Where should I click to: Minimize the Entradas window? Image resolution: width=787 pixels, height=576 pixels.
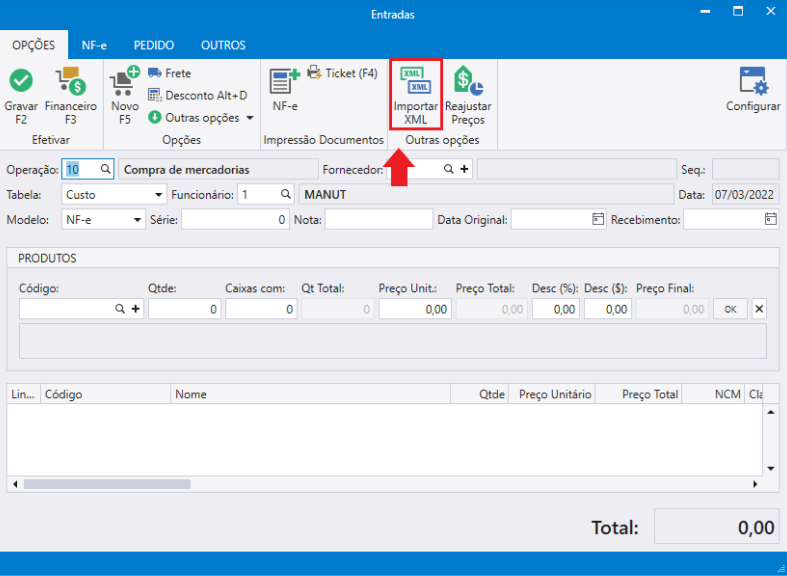pos(705,12)
